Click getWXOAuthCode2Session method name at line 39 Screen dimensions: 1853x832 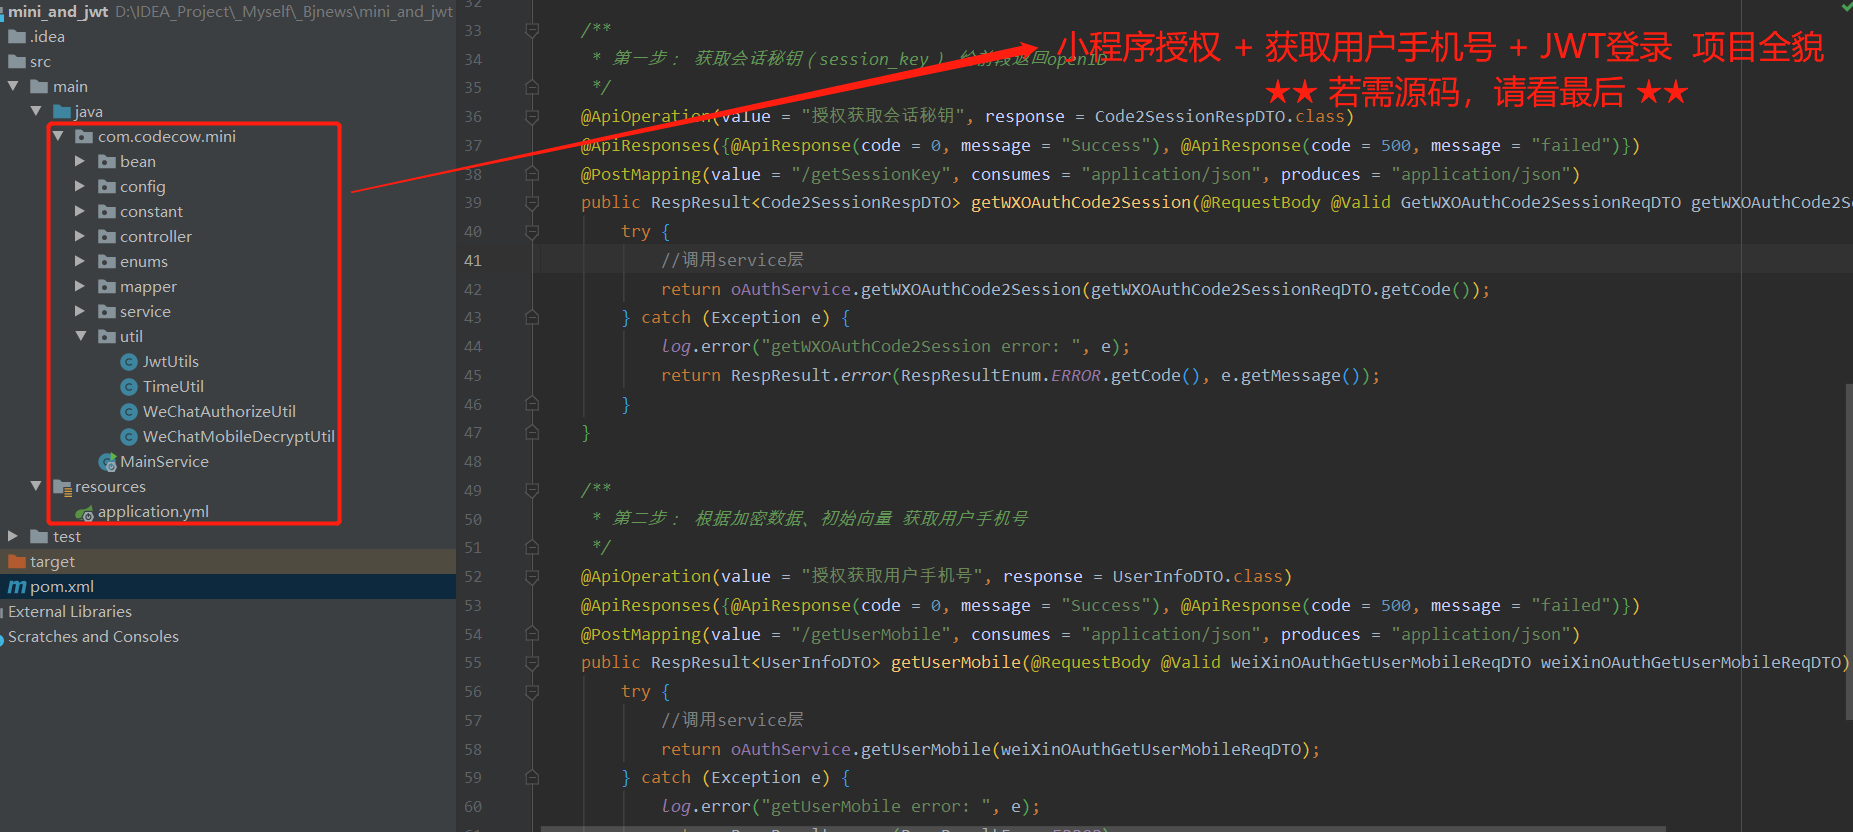click(1081, 203)
